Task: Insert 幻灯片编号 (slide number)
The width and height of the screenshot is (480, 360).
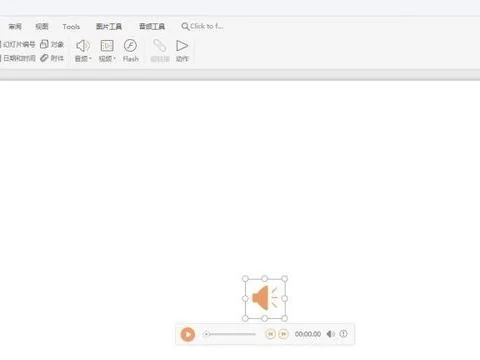Action: [x=18, y=44]
